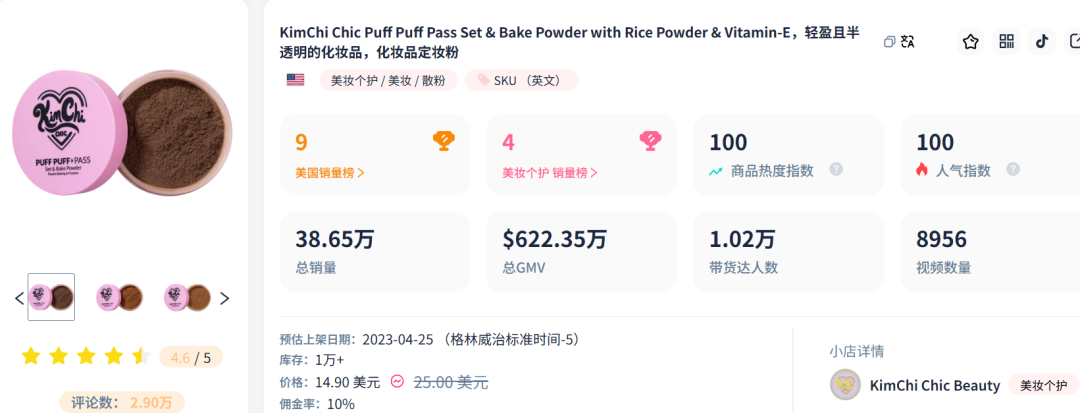Open the KimChi Chic Beauty shop link

(934, 385)
